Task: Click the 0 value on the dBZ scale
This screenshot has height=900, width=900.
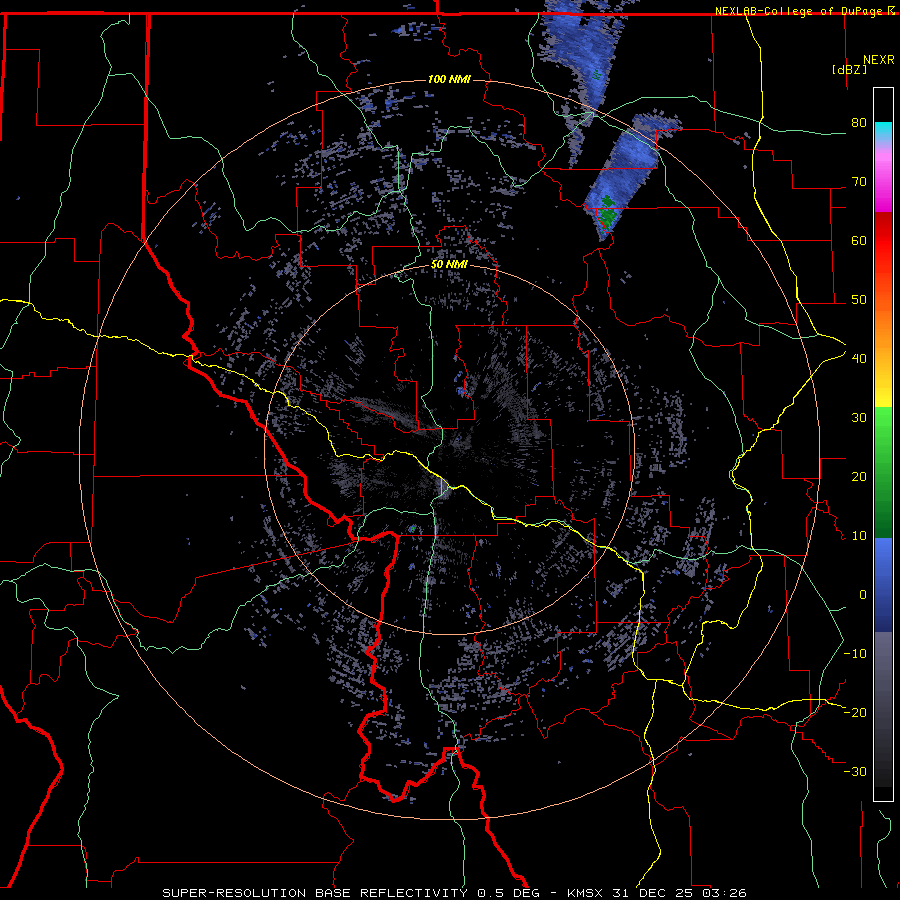Action: pos(863,595)
